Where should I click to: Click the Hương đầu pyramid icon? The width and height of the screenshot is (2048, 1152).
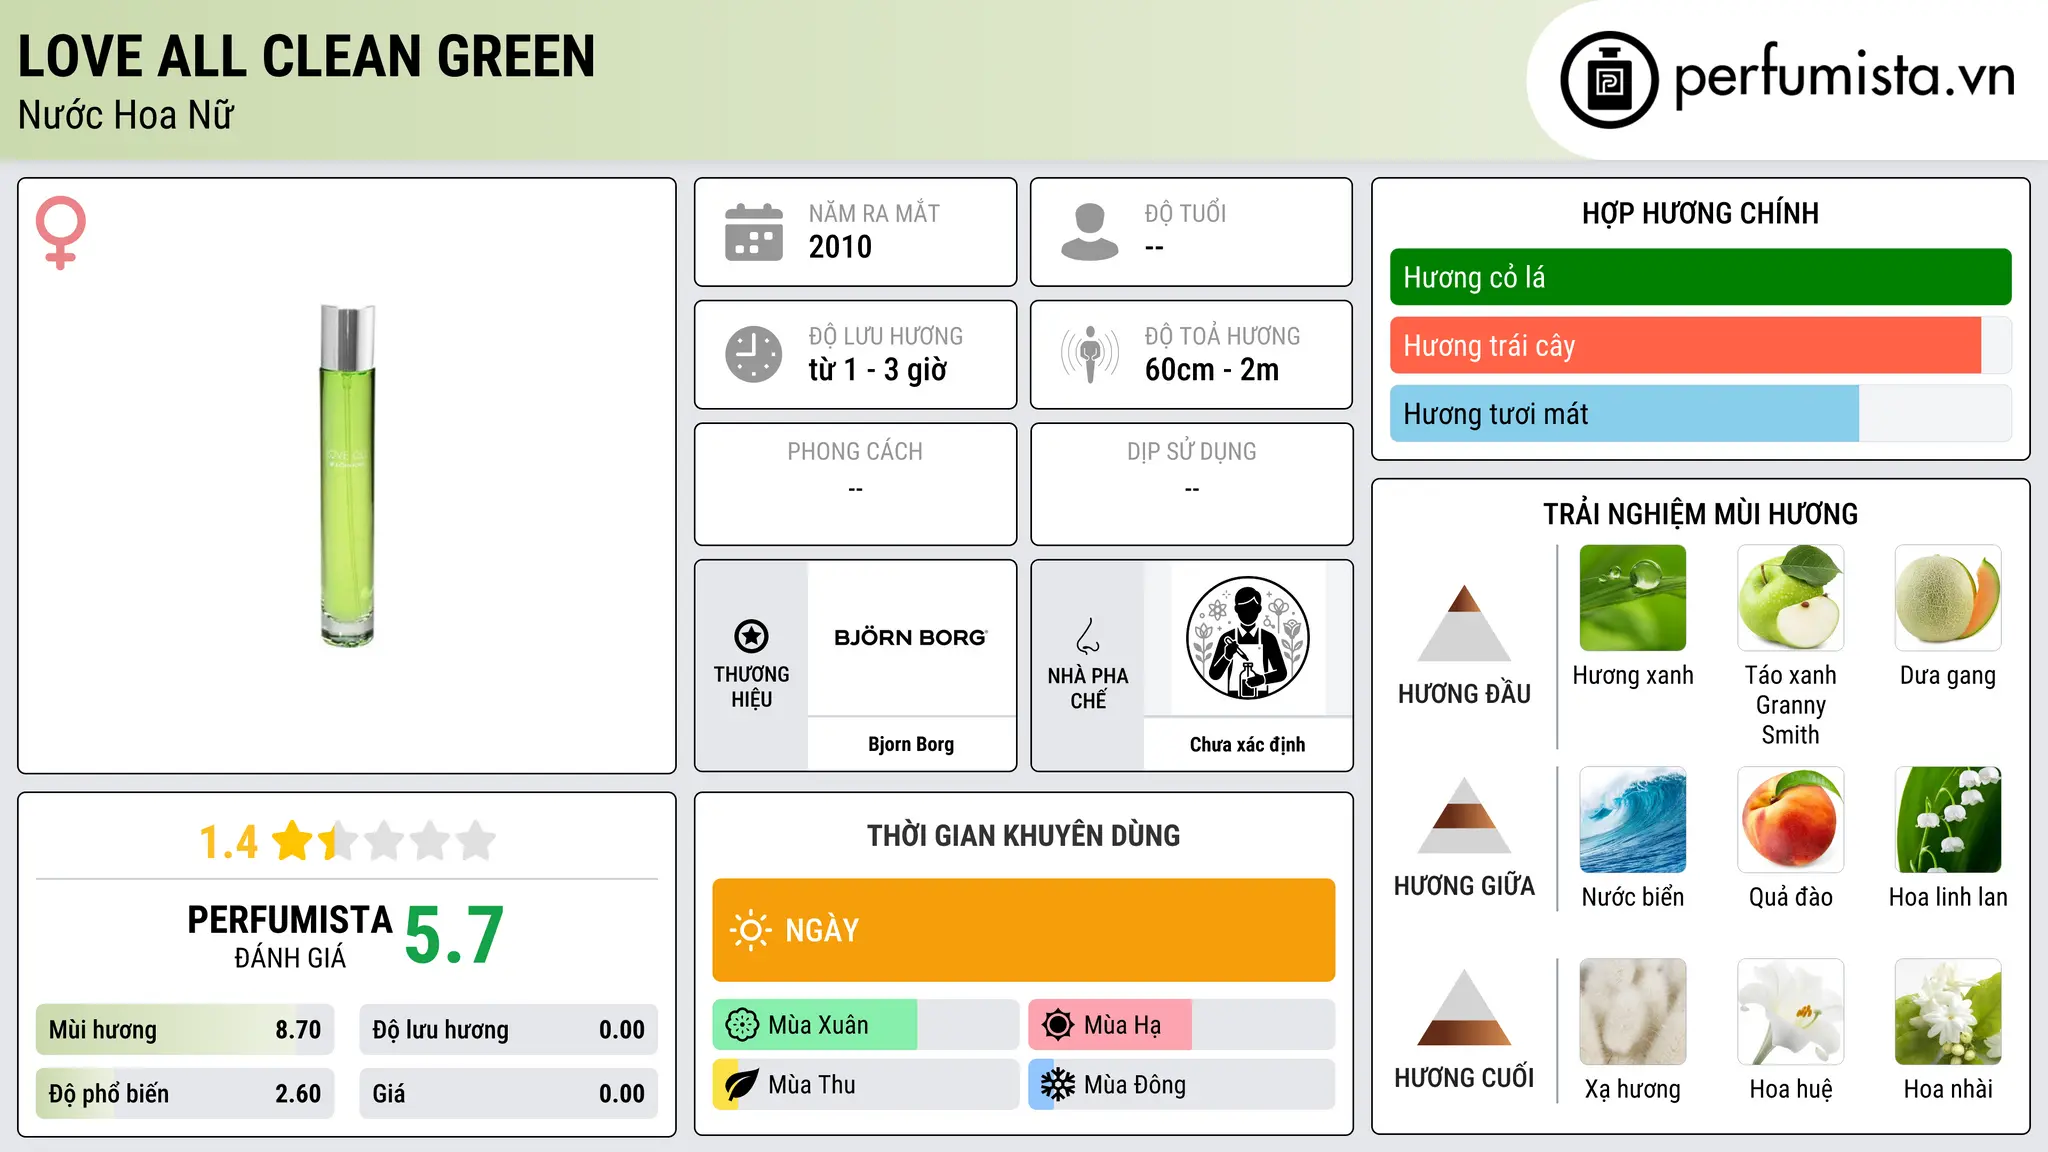[1464, 623]
